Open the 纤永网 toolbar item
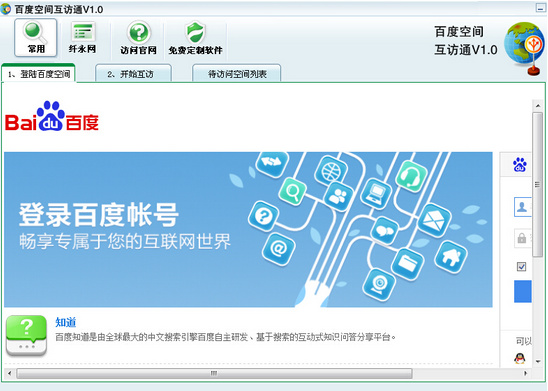Image resolution: width=548 pixels, height=391 pixels. pos(82,38)
